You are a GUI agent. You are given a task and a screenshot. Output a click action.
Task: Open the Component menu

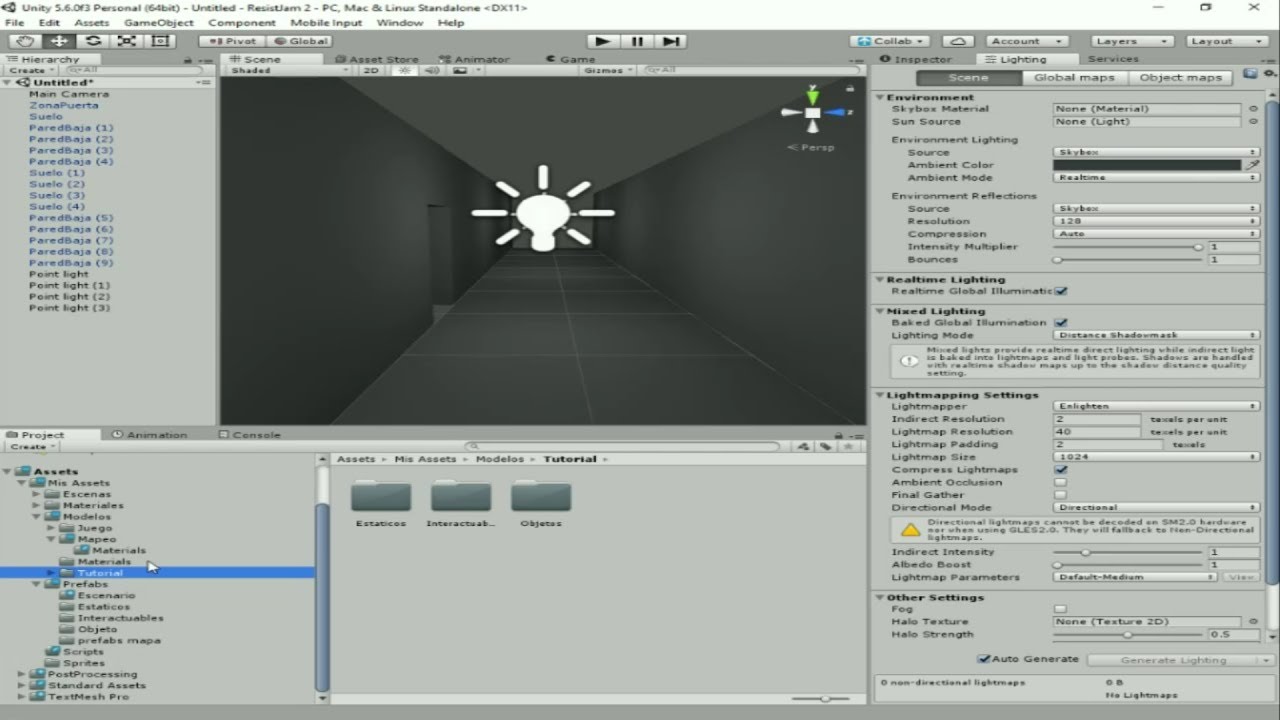[x=242, y=23]
